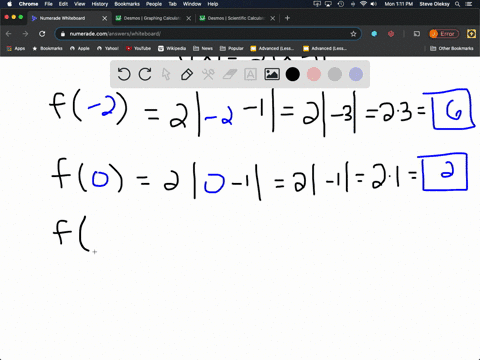Viewport: 480px width, 360px height.
Task: Switch to Desmos Scientific Calculator tab
Action: [236, 18]
